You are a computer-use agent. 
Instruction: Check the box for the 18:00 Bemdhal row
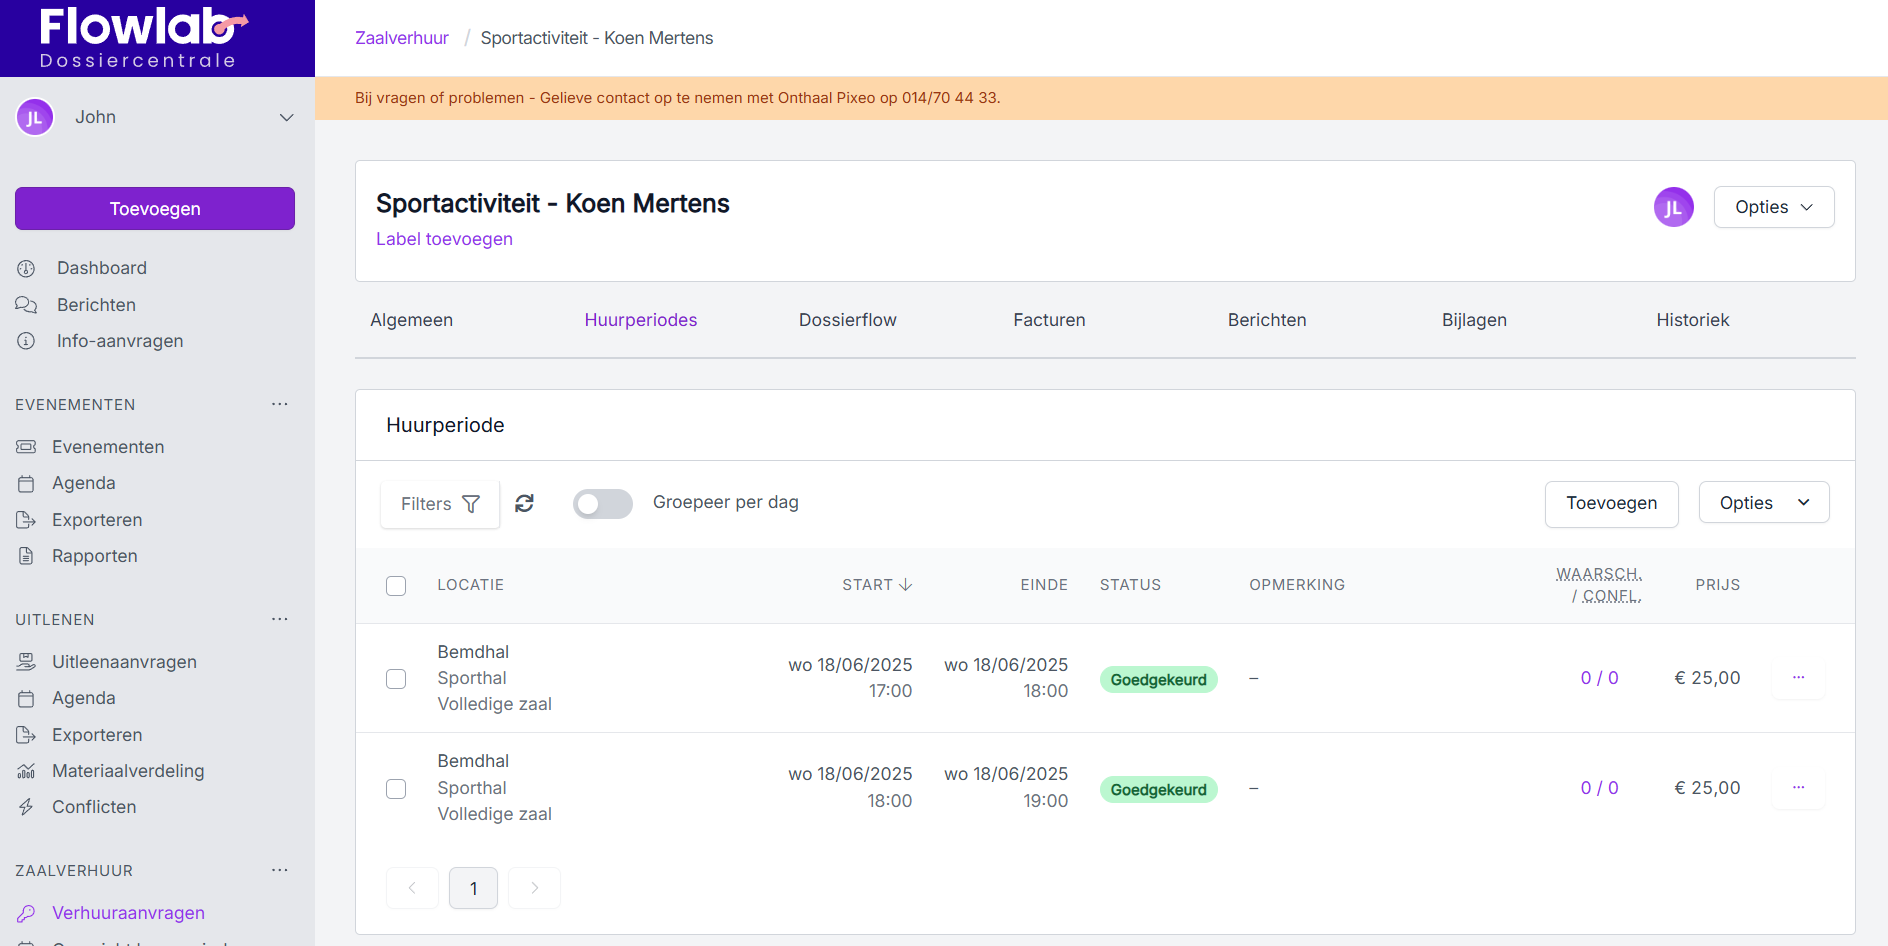click(x=396, y=788)
